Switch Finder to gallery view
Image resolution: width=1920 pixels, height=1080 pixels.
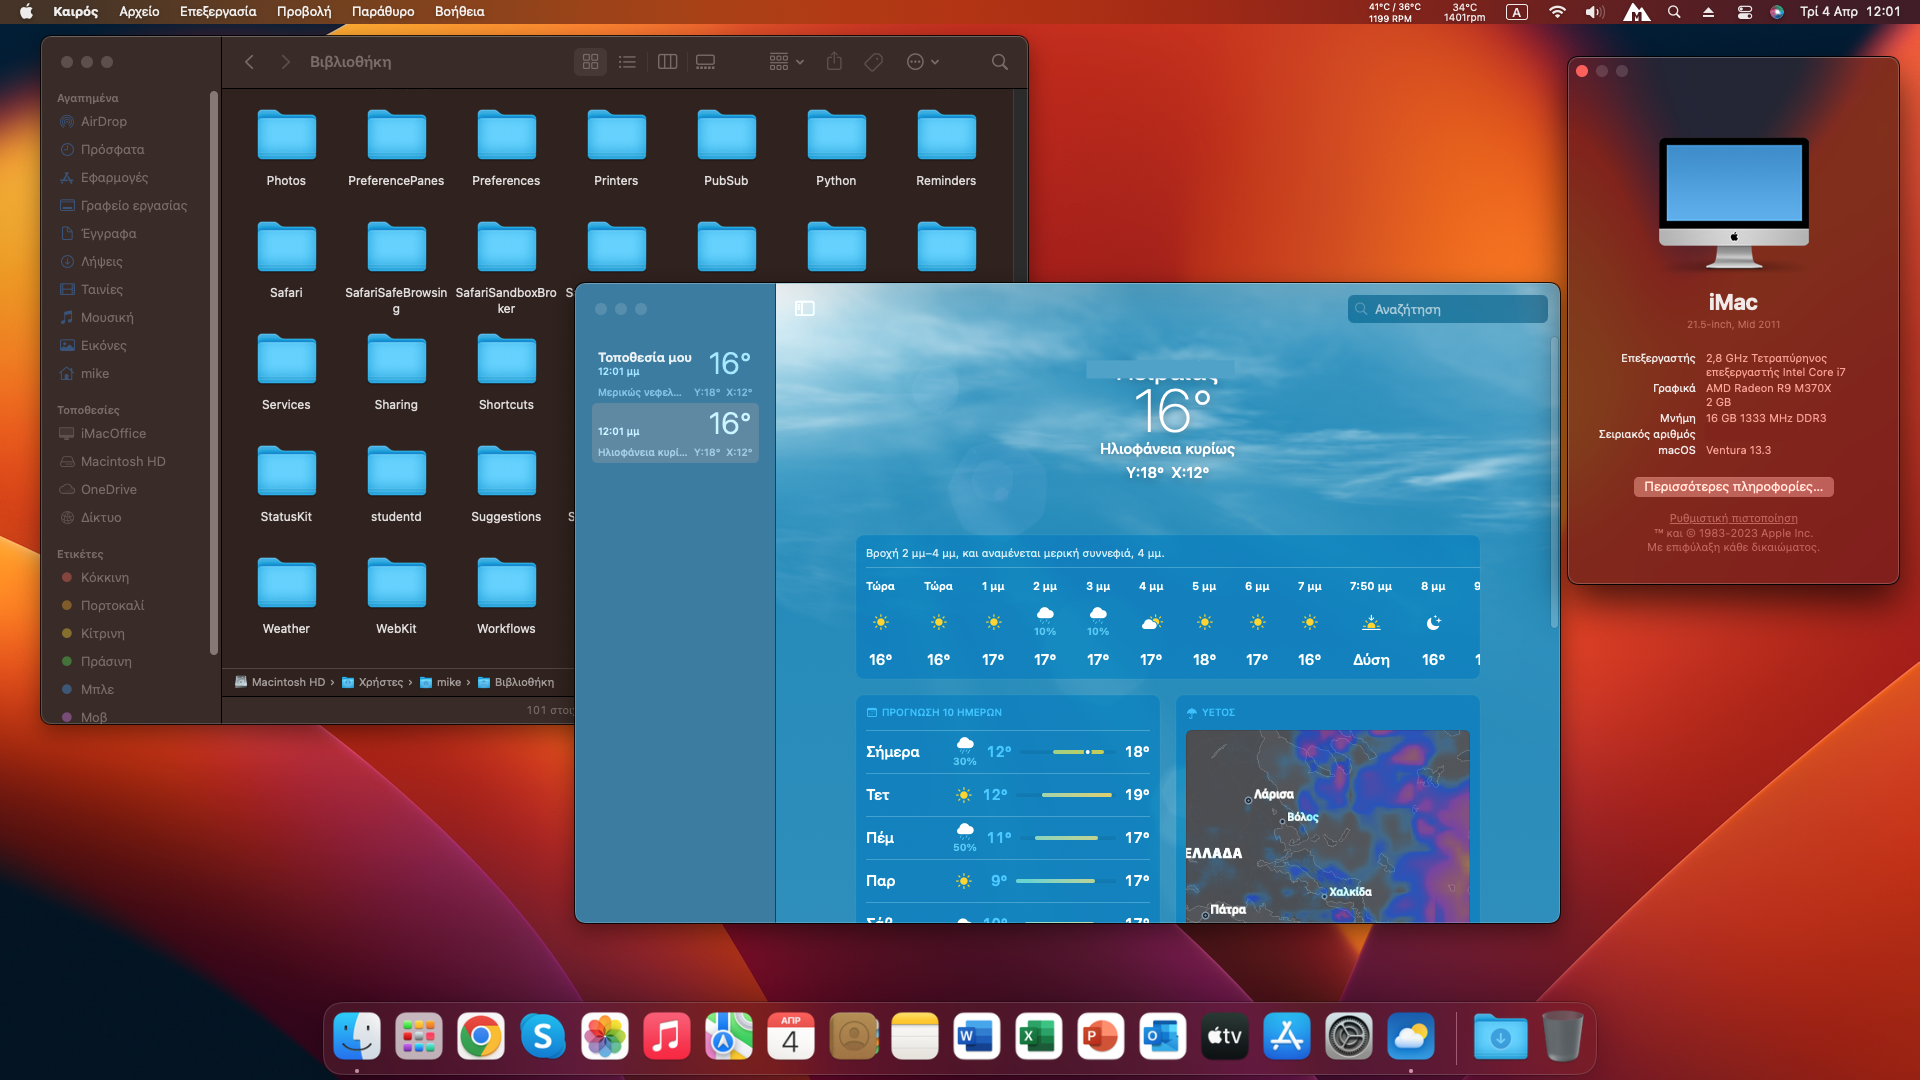(705, 62)
